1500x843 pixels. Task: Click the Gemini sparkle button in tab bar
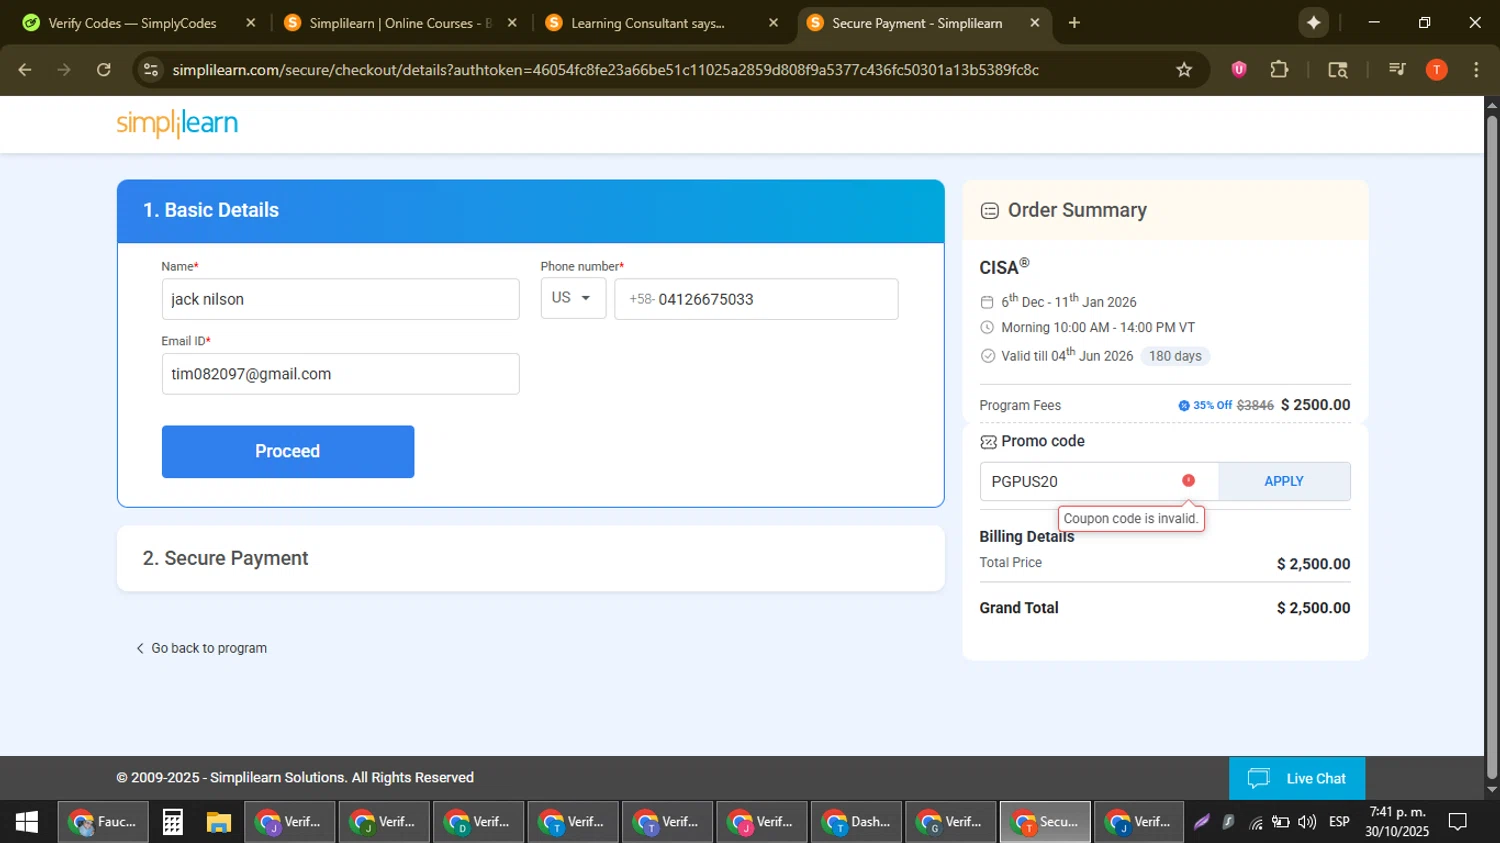click(1313, 22)
